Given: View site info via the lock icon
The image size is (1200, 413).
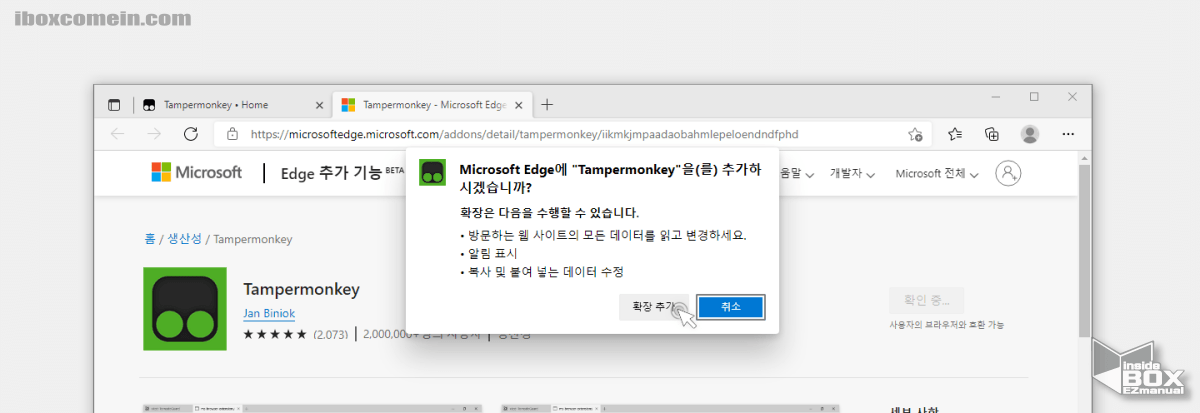Looking at the screenshot, I should click(232, 134).
